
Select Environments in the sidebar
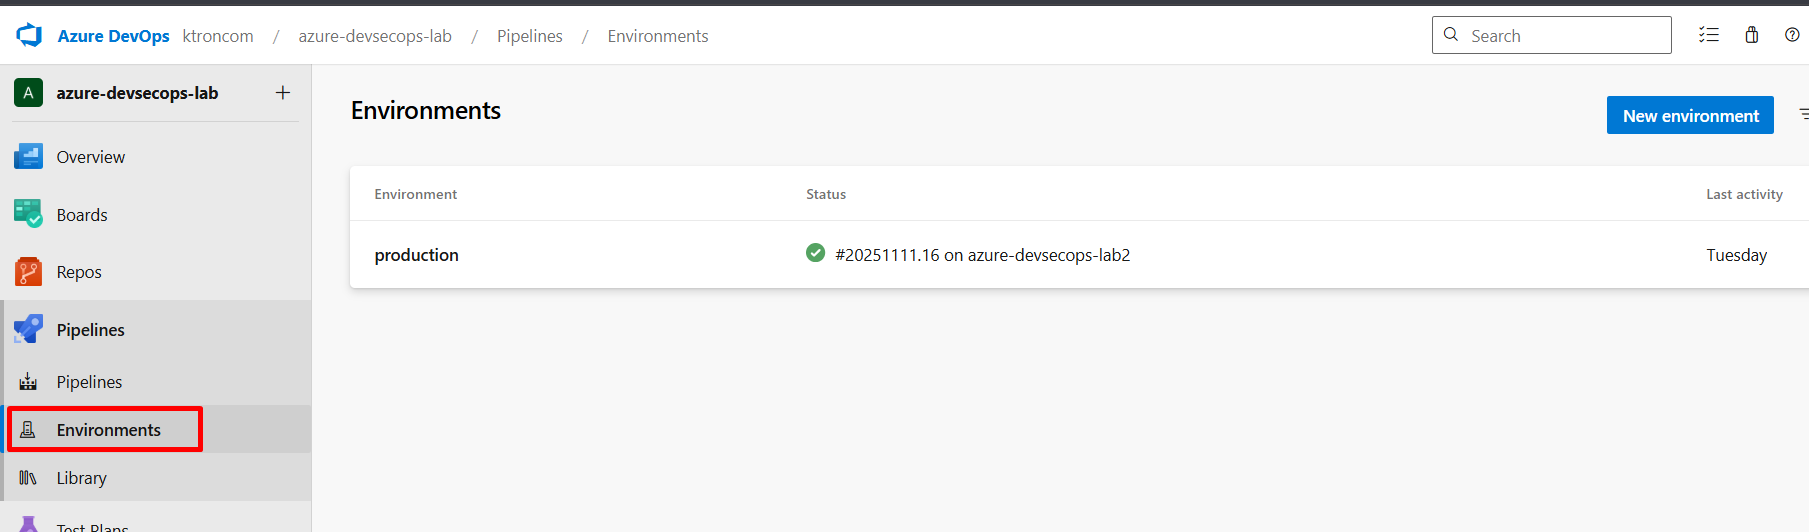(x=108, y=430)
